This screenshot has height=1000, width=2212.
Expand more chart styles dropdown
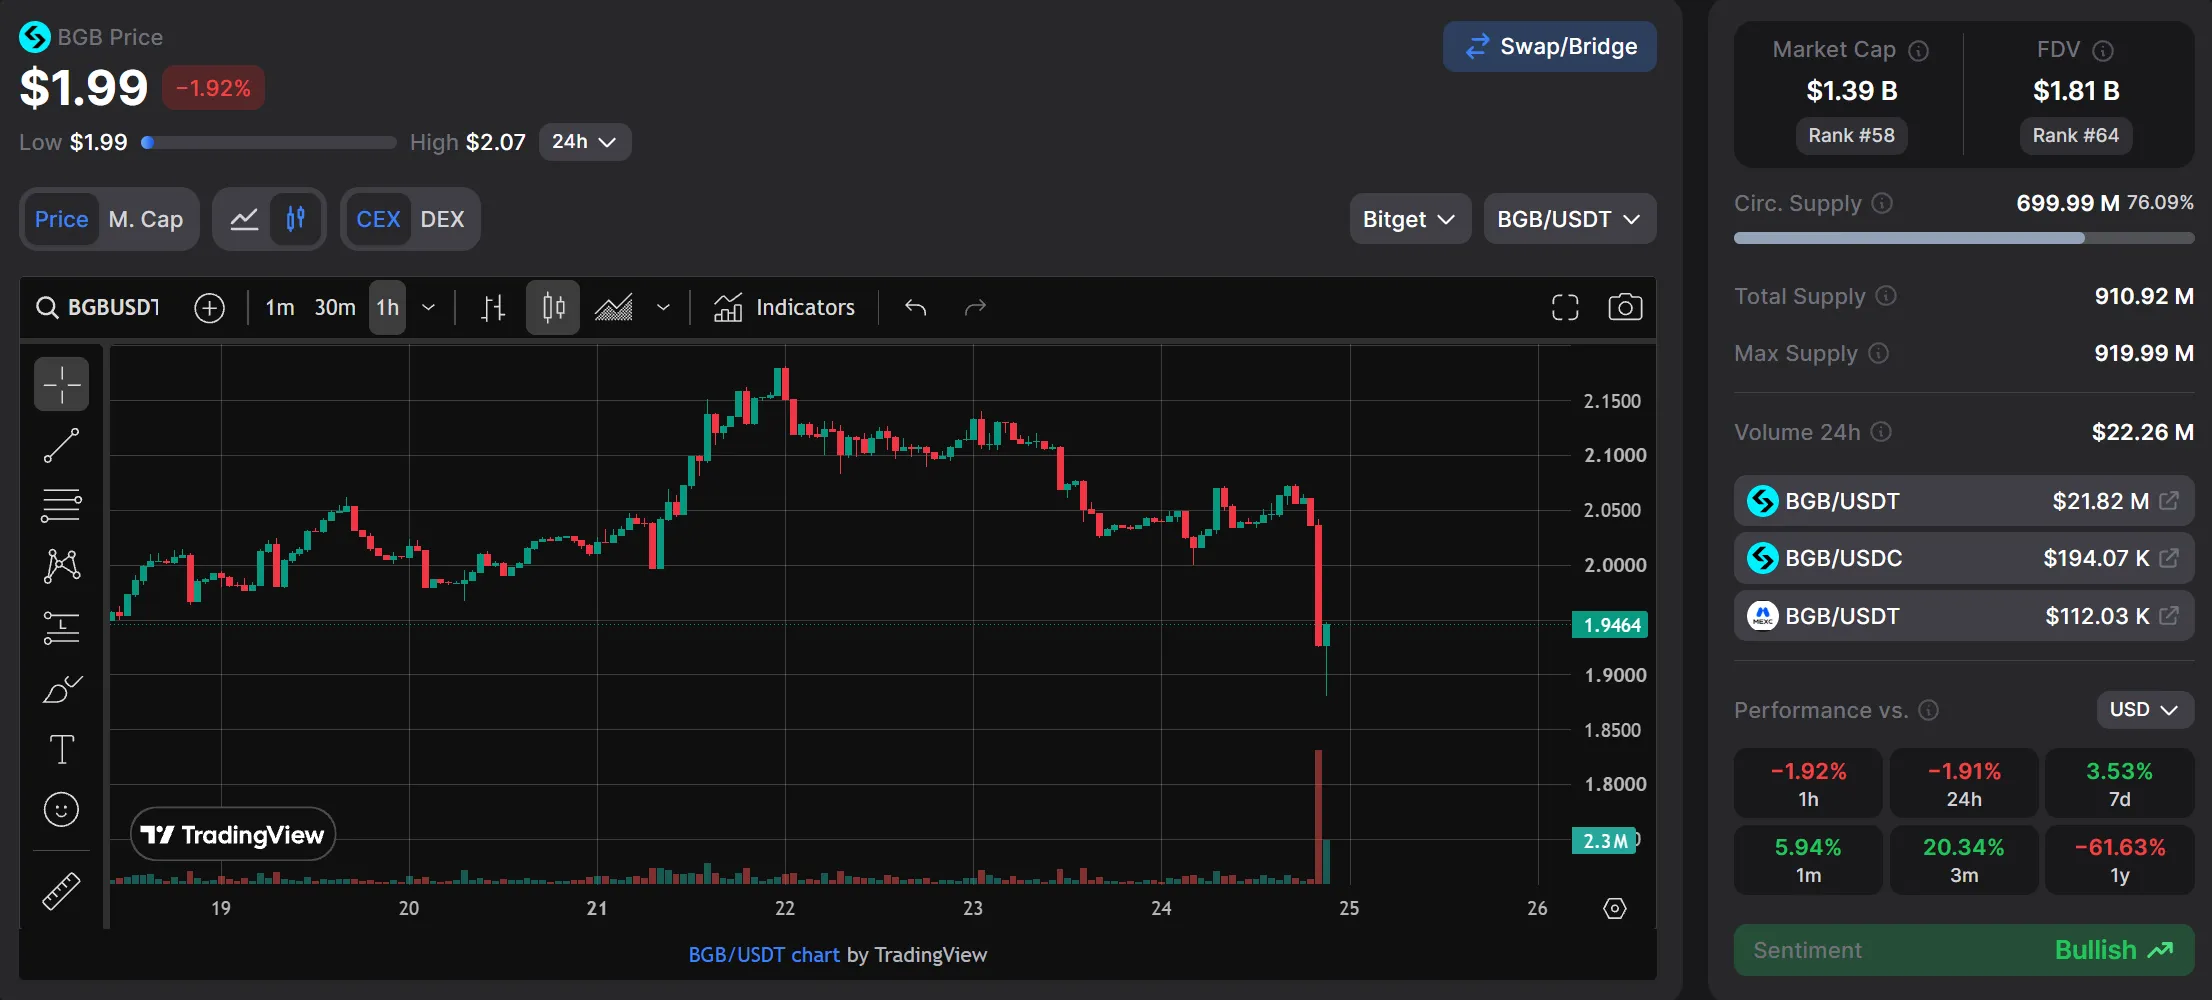pyautogui.click(x=663, y=307)
